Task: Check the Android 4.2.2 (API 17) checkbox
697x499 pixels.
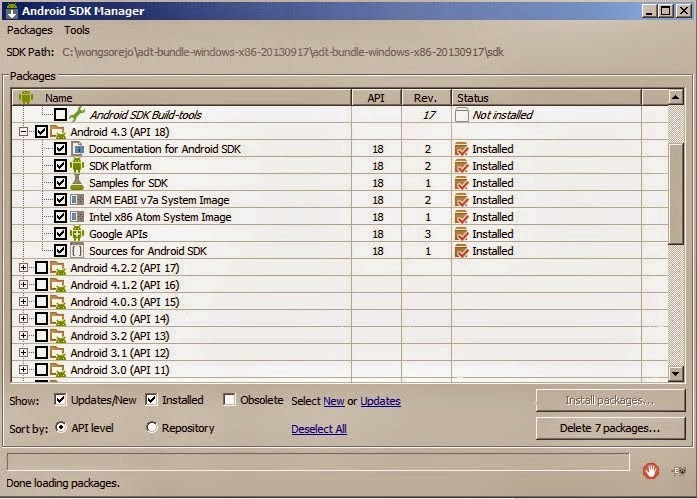Action: 41,267
